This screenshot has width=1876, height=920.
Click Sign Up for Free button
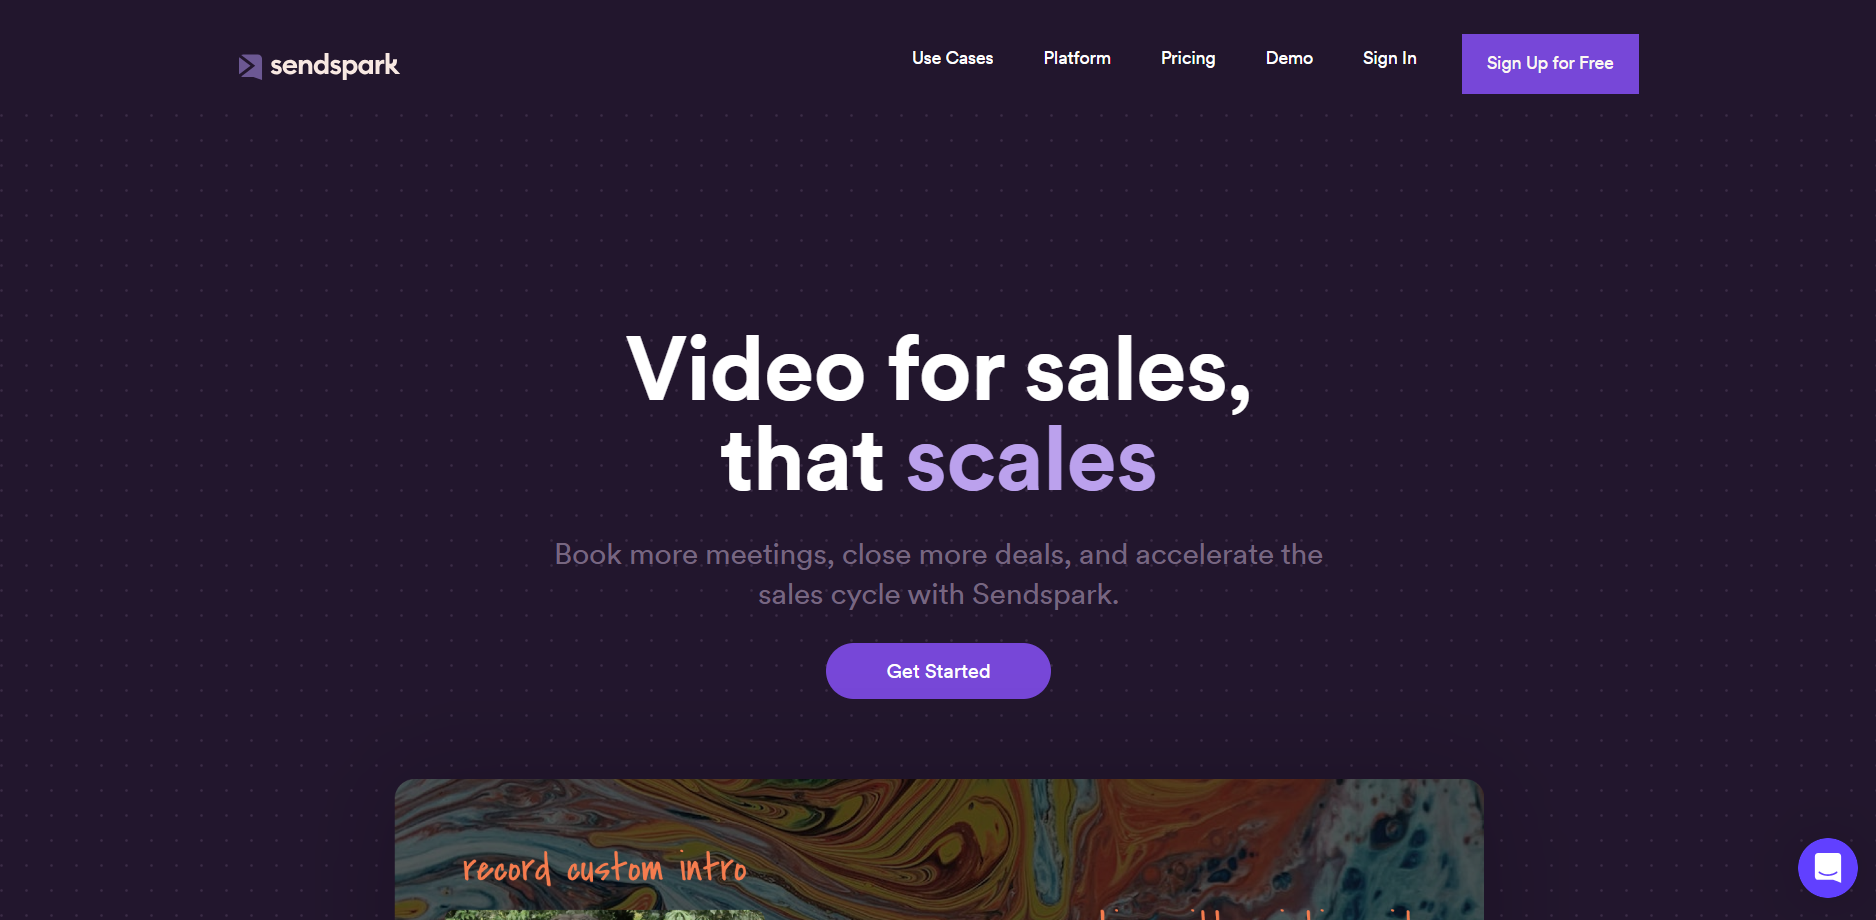point(1550,64)
